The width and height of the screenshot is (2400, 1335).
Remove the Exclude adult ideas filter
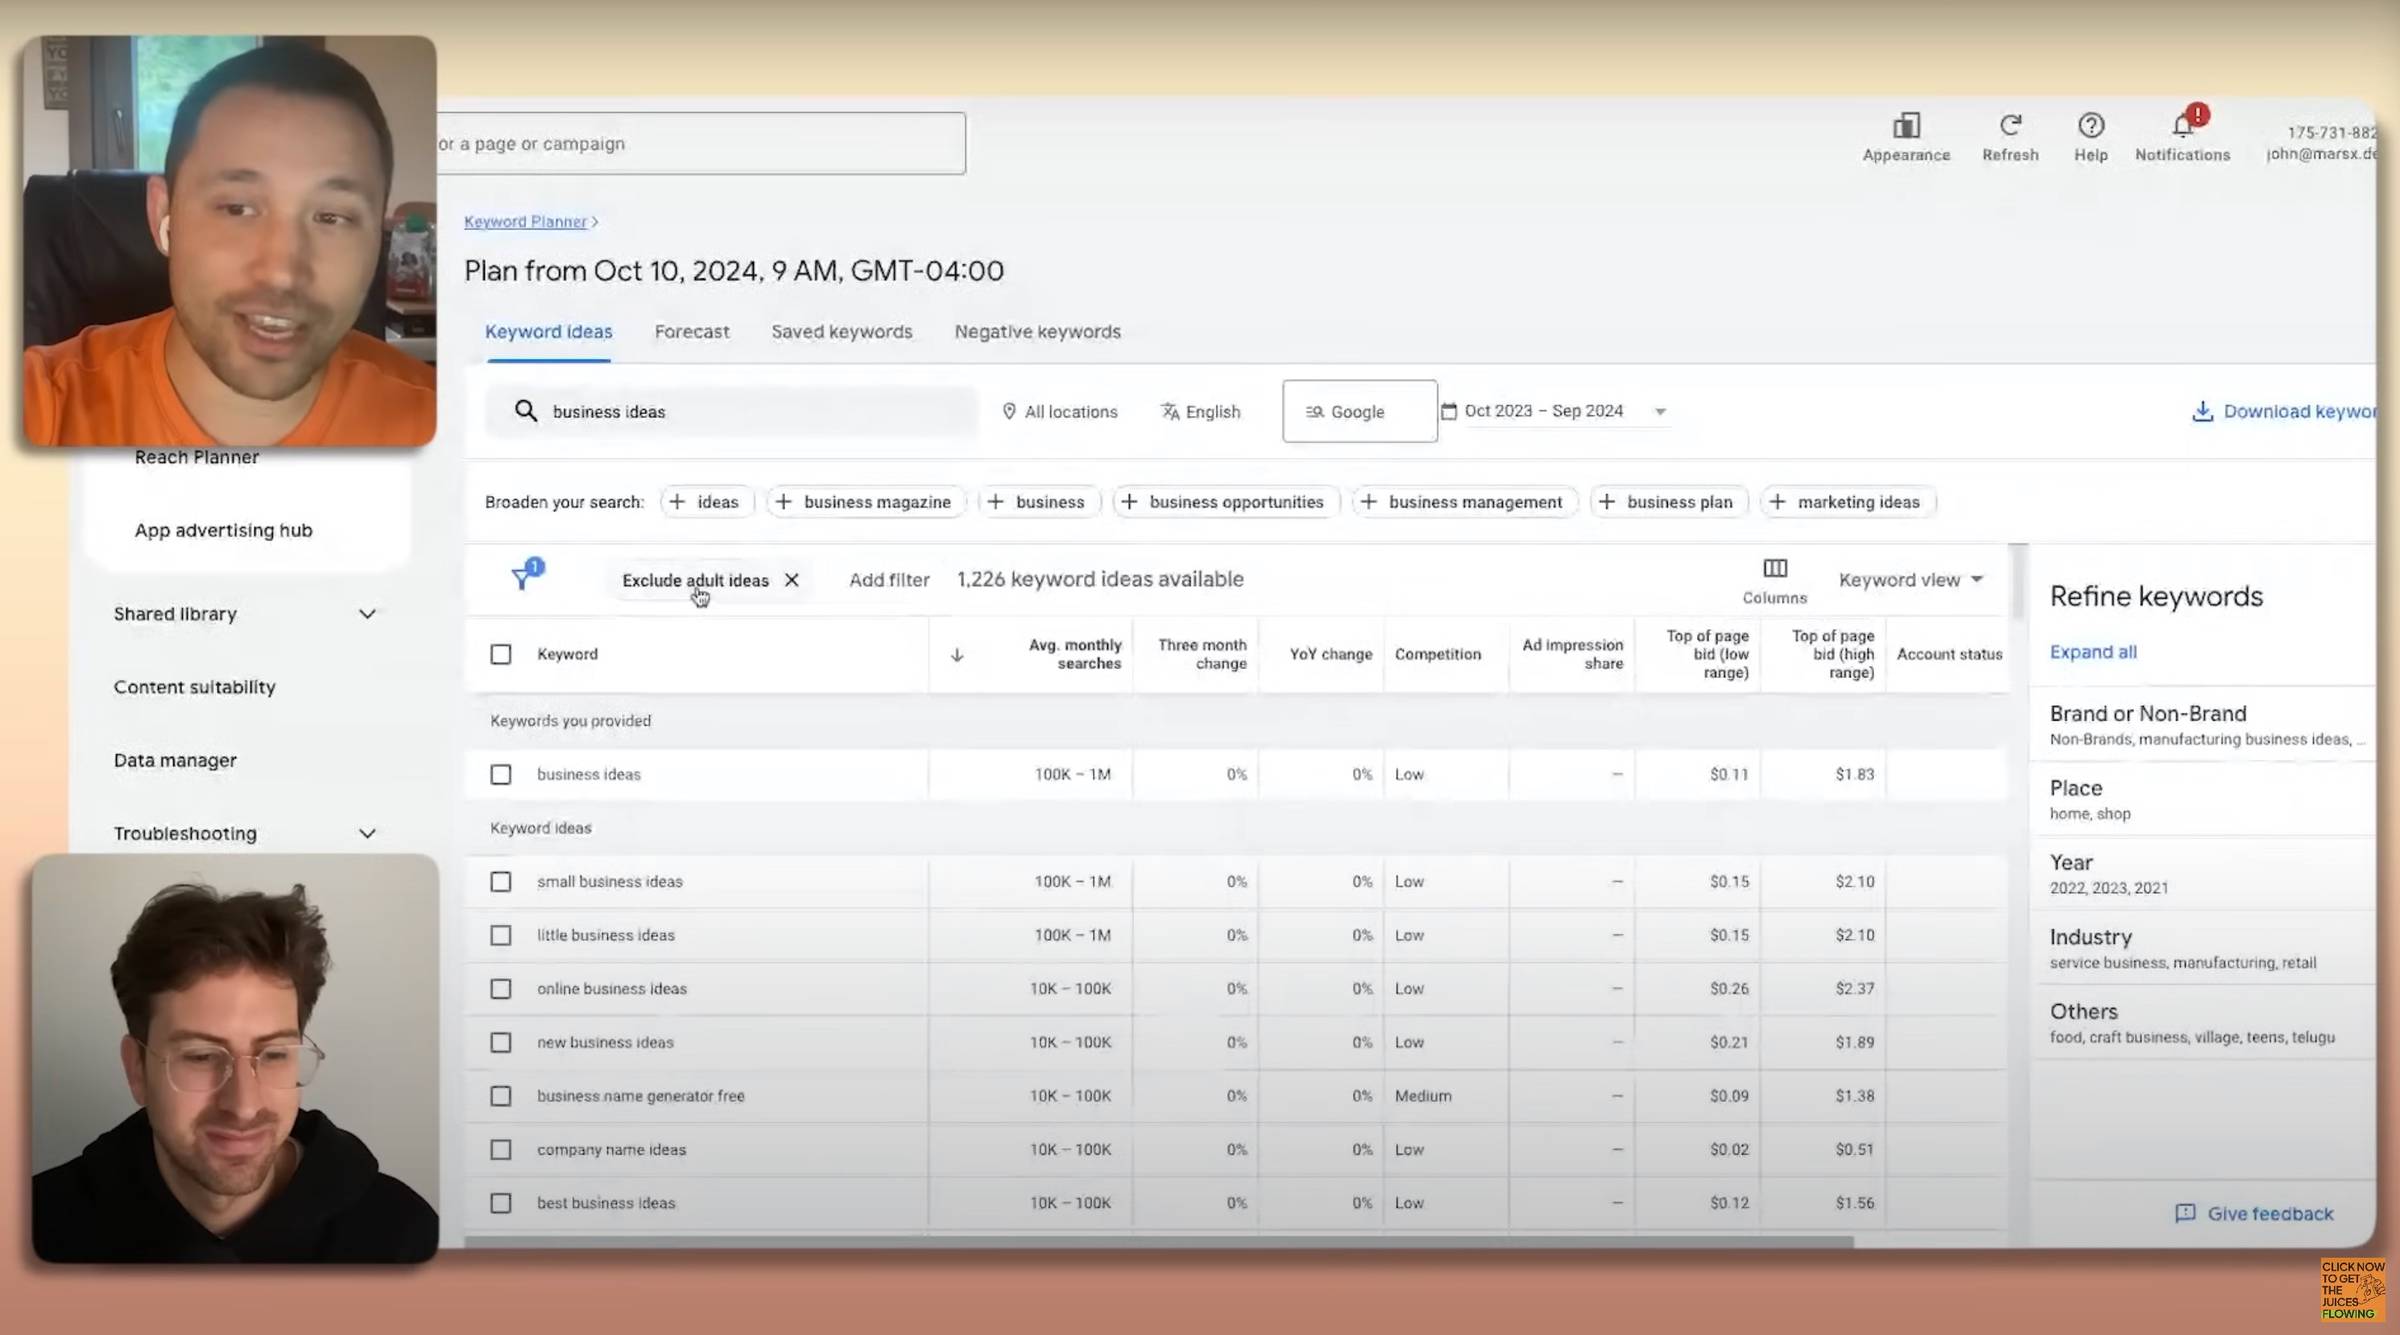point(791,580)
